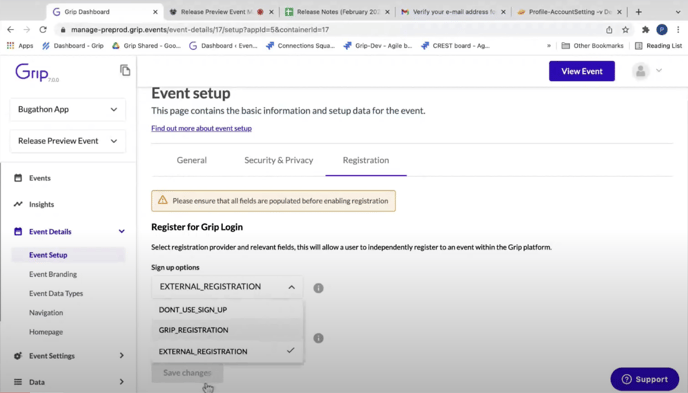
Task: Click the user avatar icon in the header
Action: coord(641,71)
